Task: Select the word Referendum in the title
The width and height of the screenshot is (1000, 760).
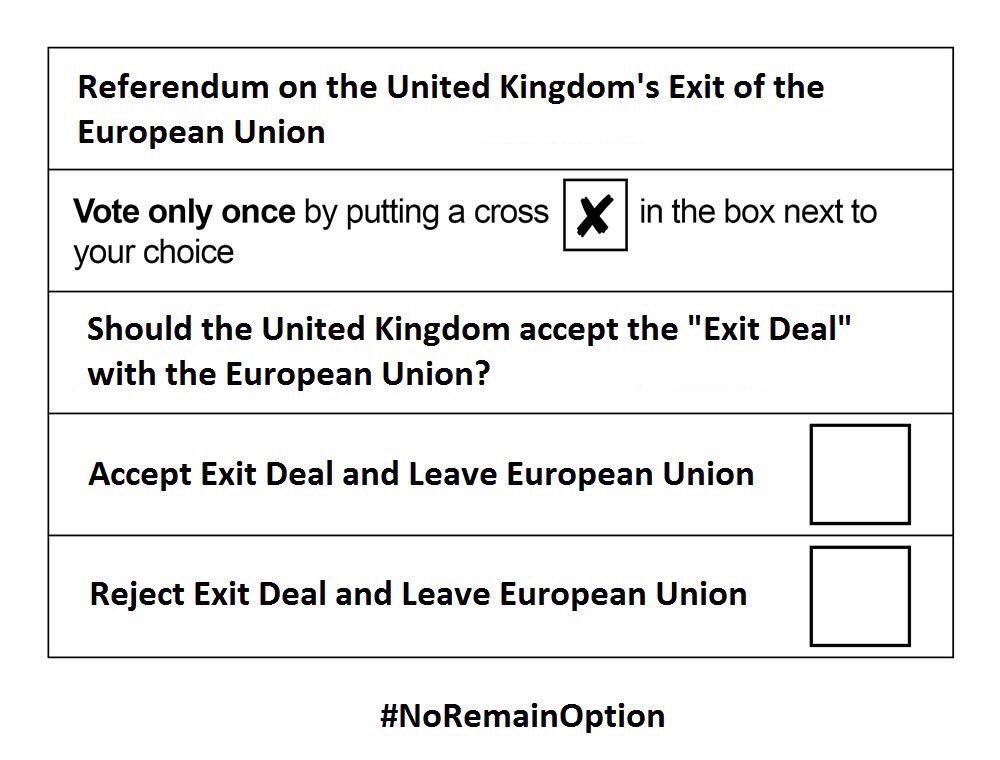Action: (173, 87)
